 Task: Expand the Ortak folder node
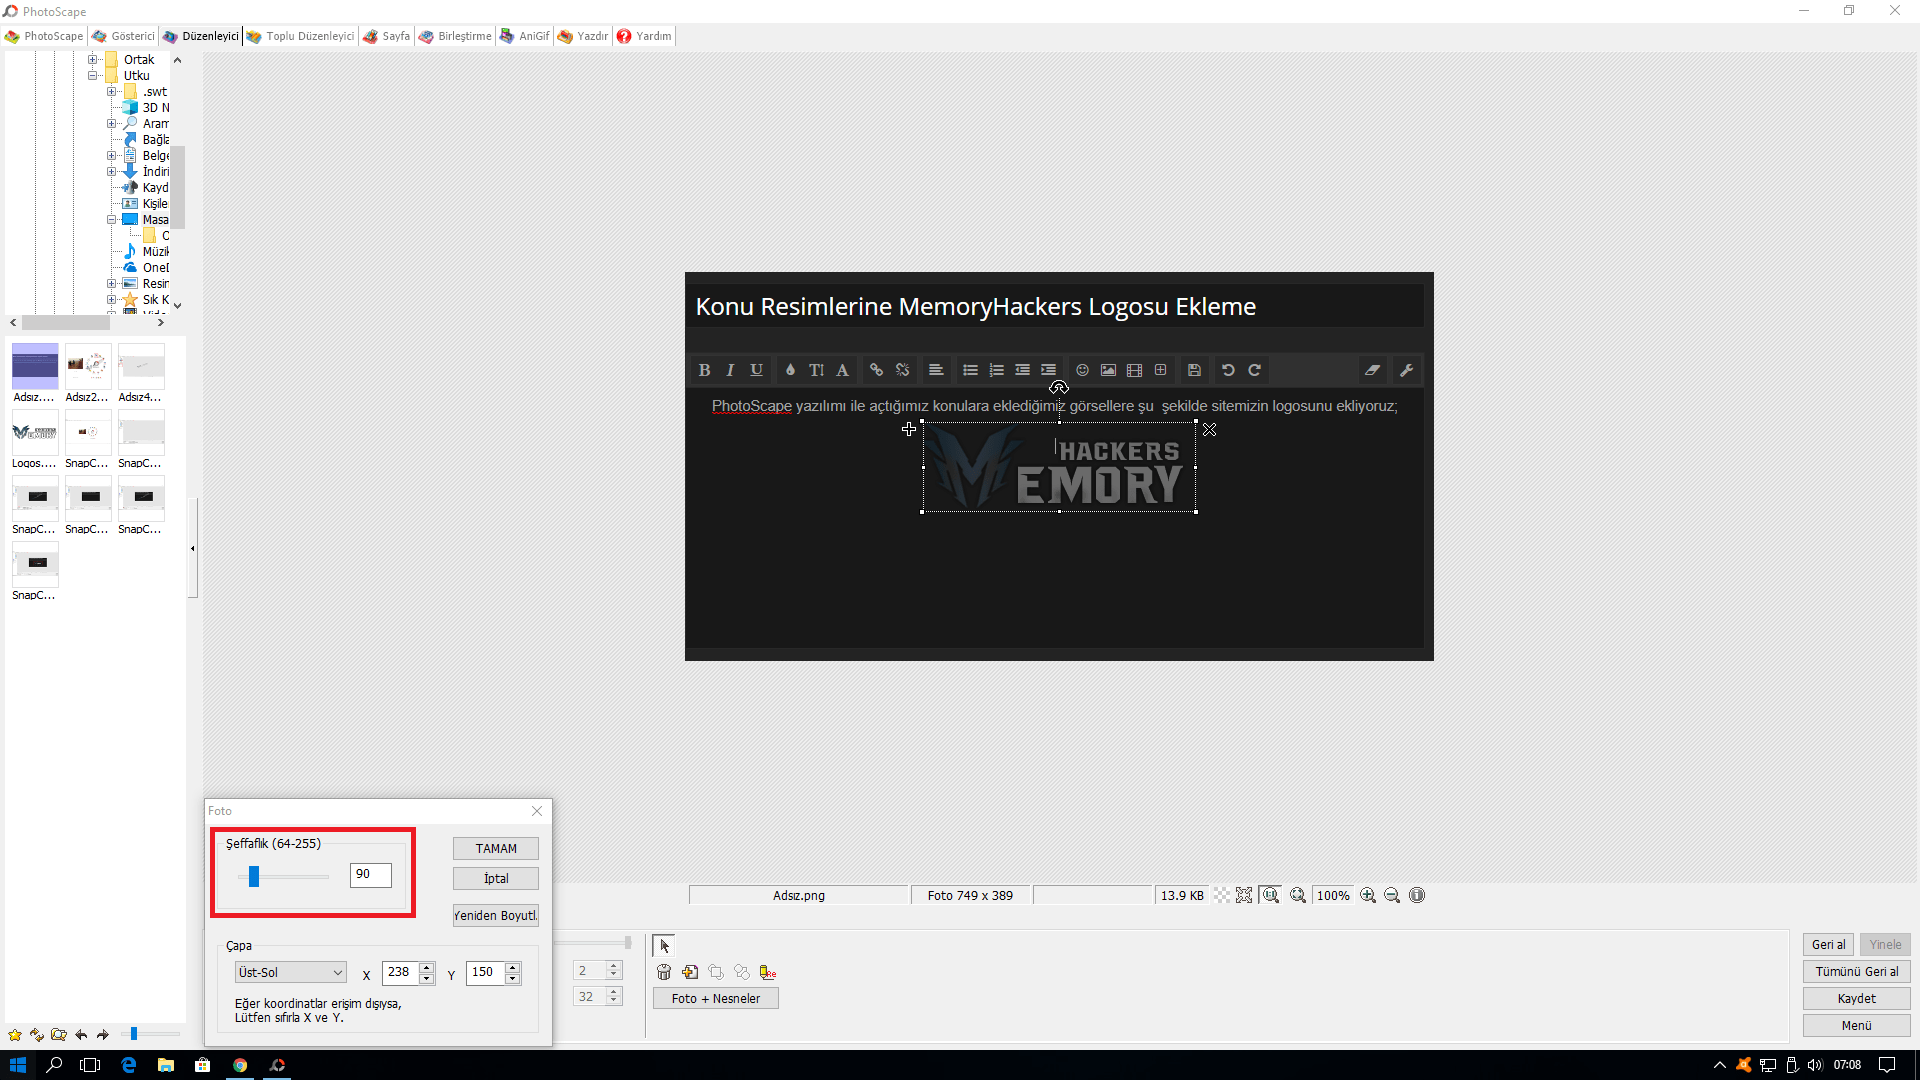pyautogui.click(x=92, y=60)
